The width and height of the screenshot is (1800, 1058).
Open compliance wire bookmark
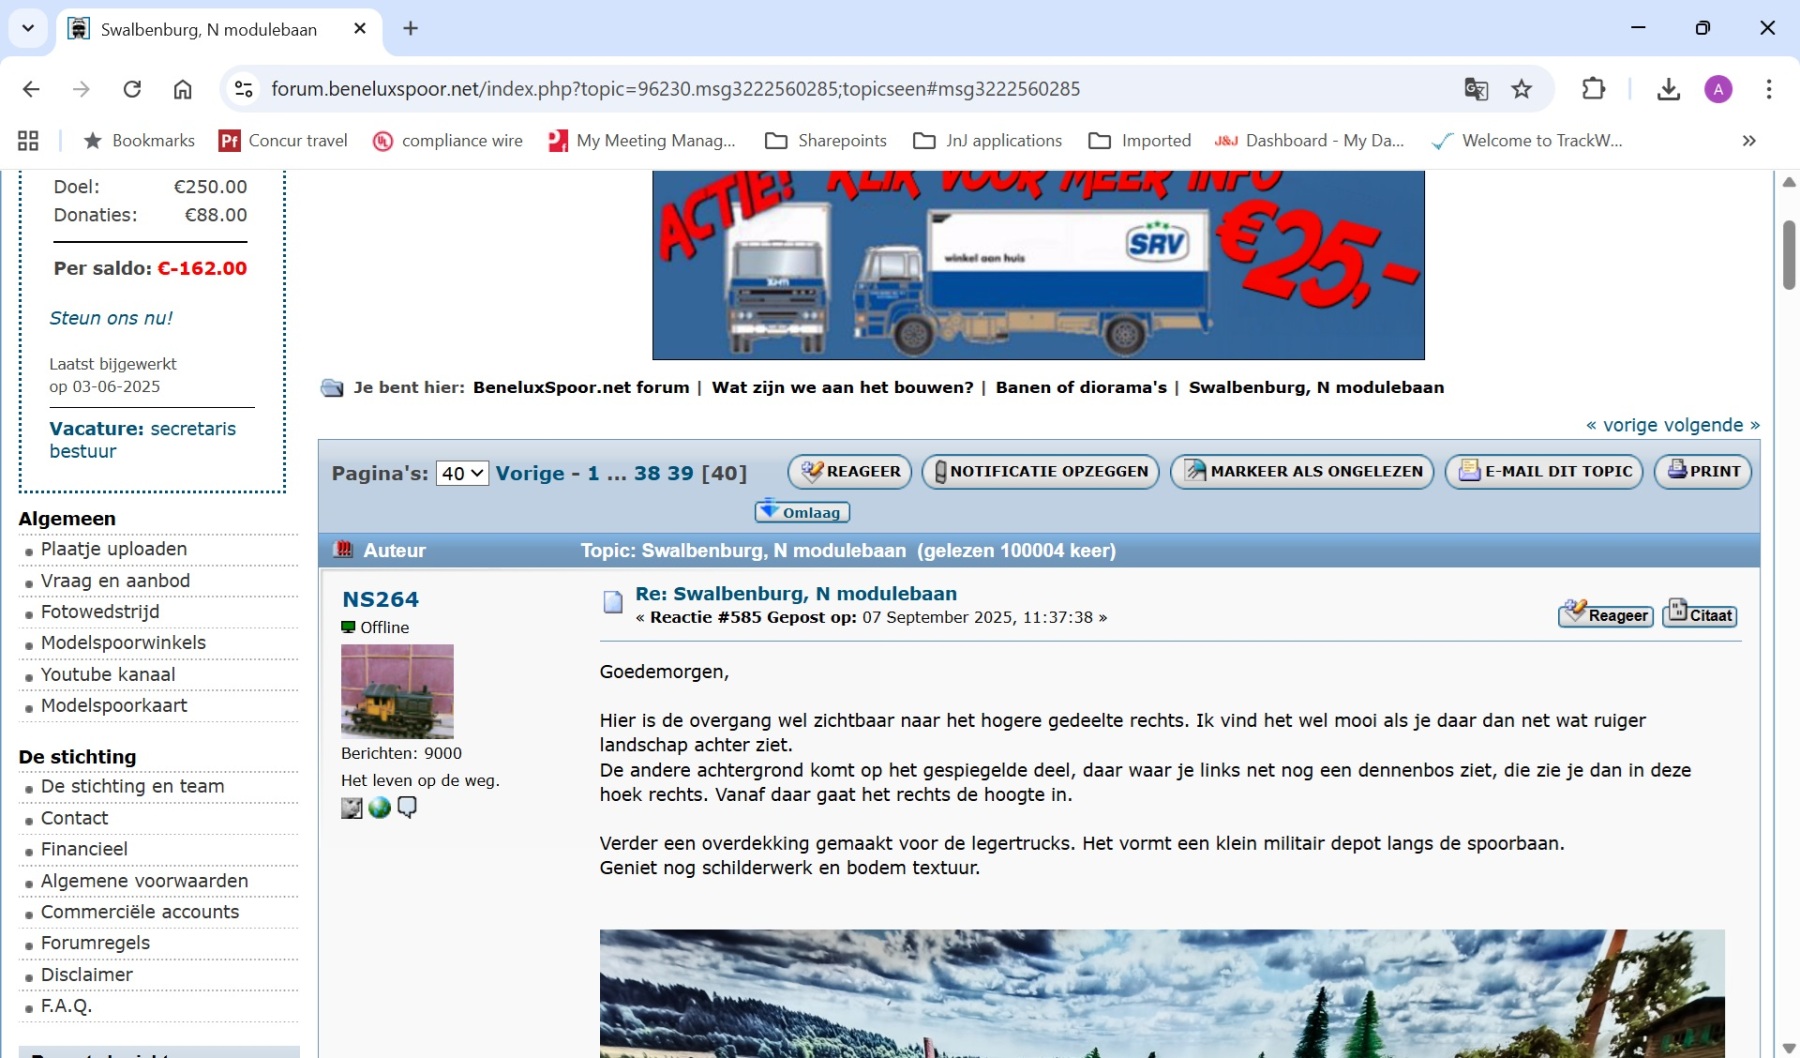[x=447, y=141]
